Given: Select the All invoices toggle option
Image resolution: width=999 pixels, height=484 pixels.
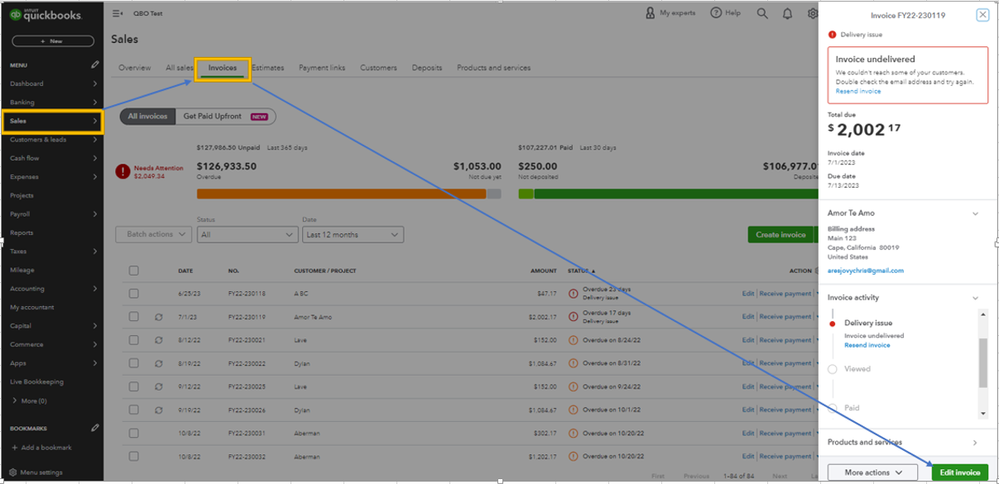Looking at the screenshot, I should click(147, 117).
